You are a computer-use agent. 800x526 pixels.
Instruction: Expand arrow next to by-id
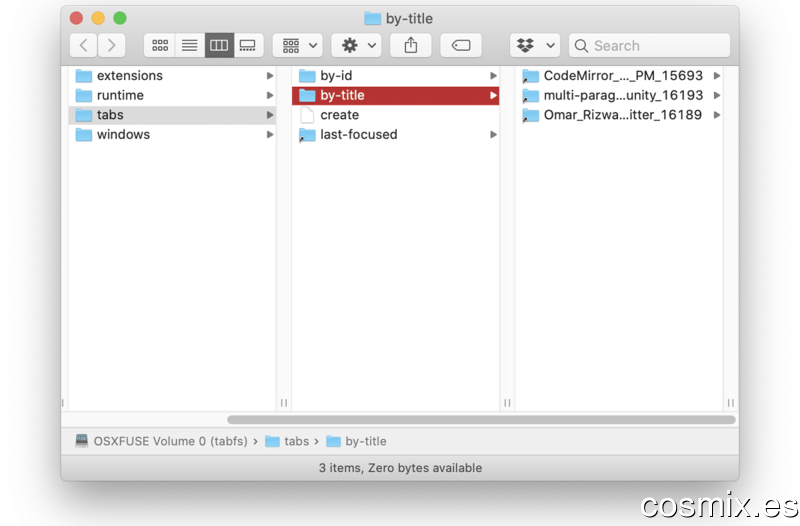pos(493,76)
